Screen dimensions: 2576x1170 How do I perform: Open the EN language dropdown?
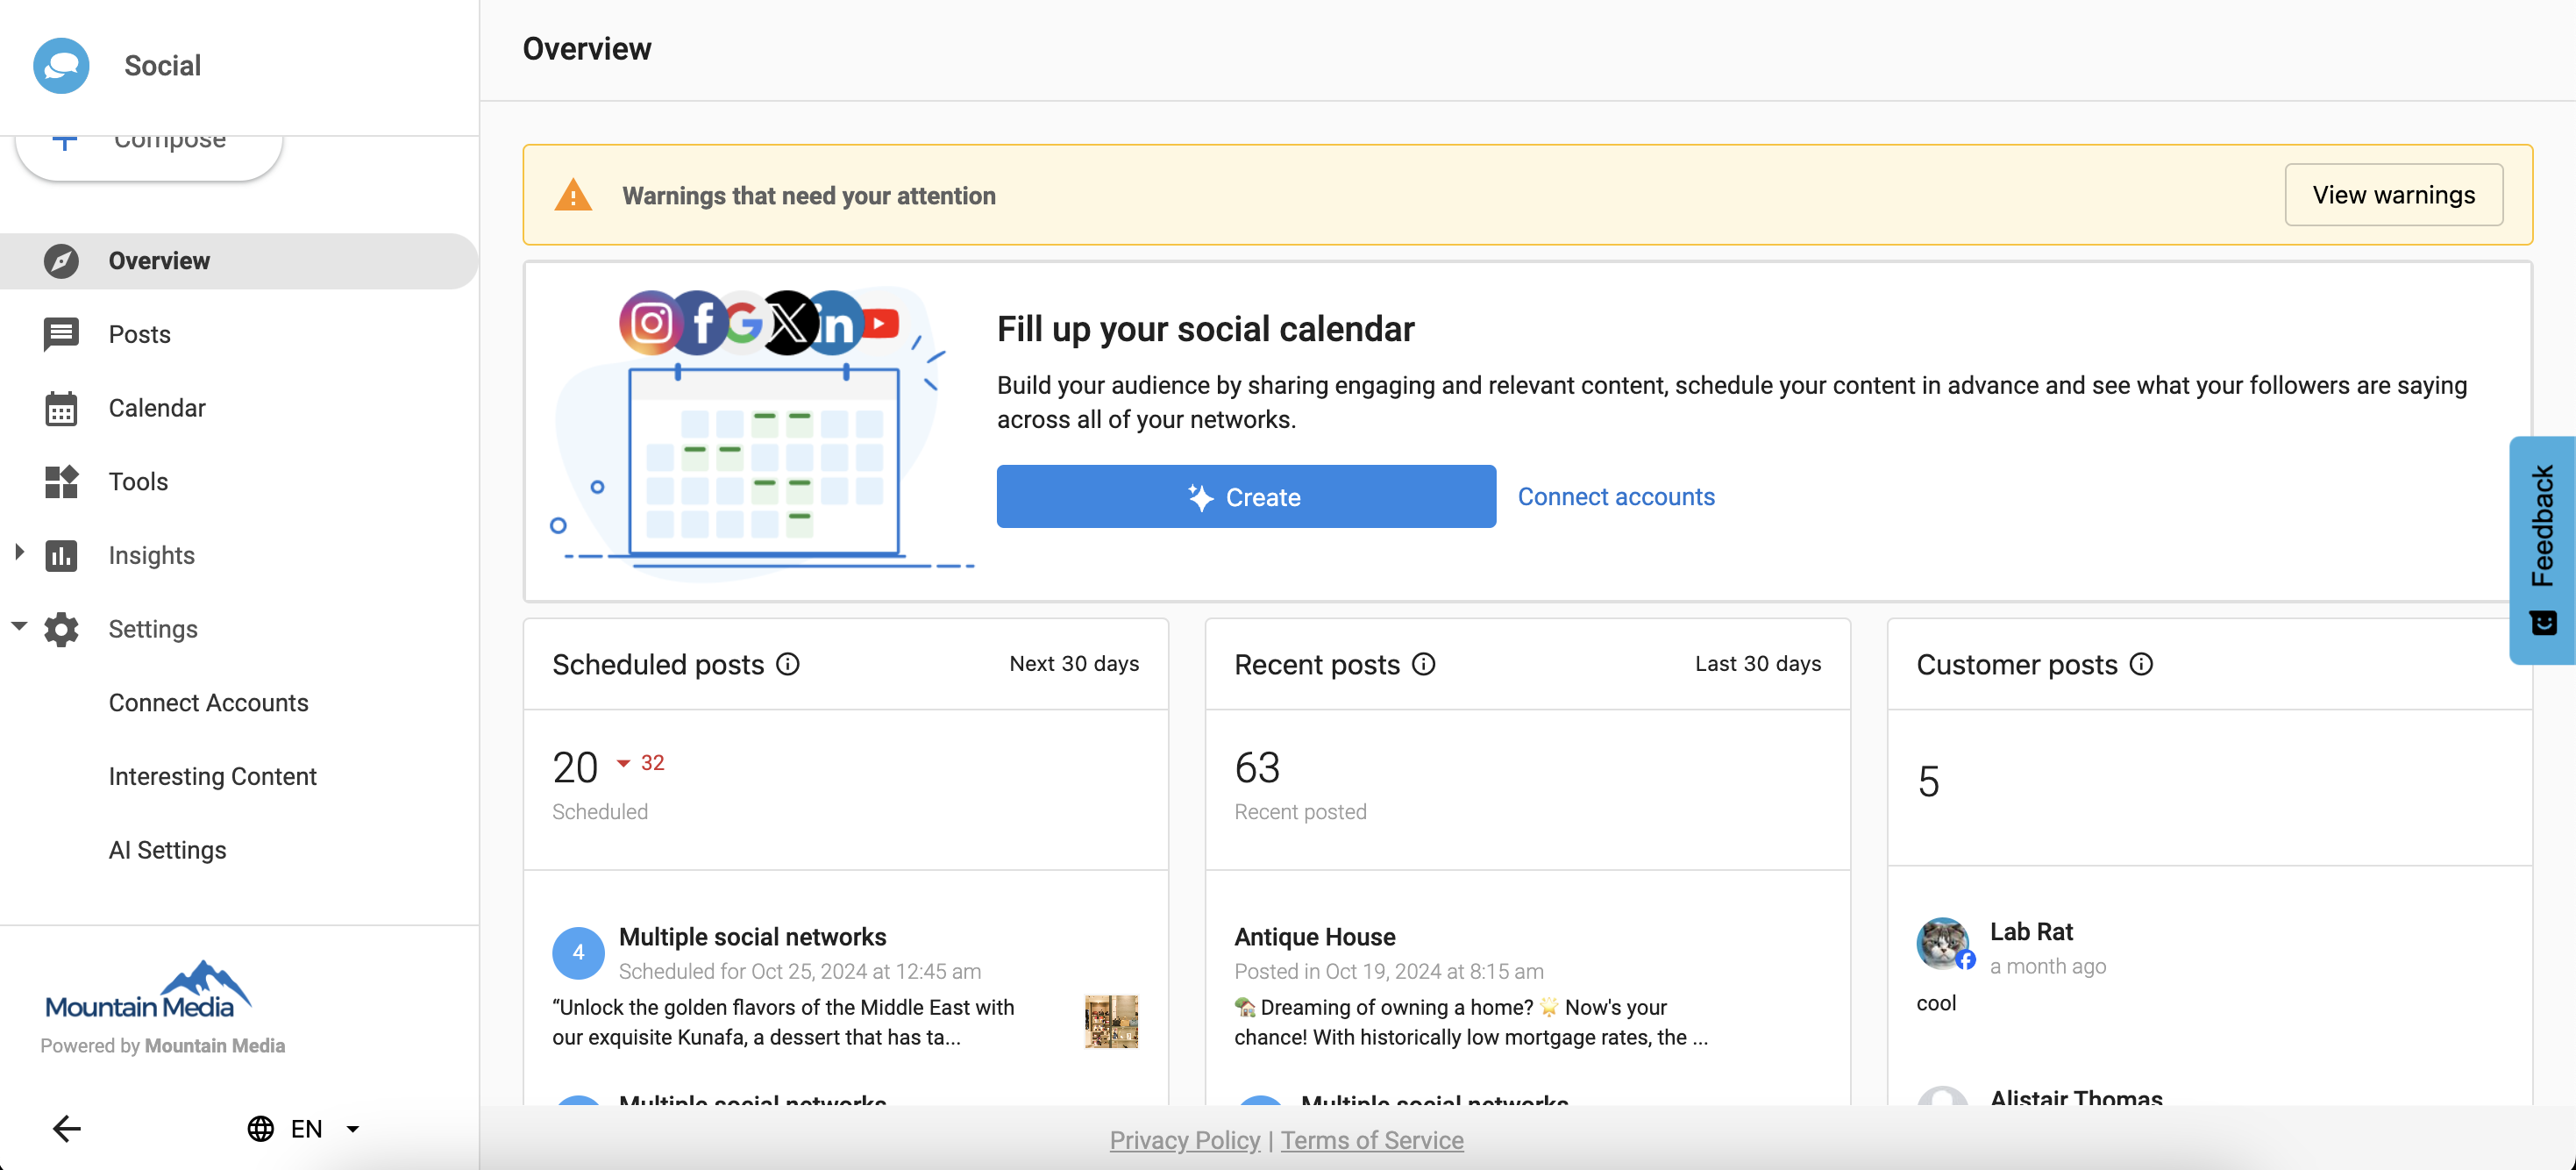(304, 1128)
